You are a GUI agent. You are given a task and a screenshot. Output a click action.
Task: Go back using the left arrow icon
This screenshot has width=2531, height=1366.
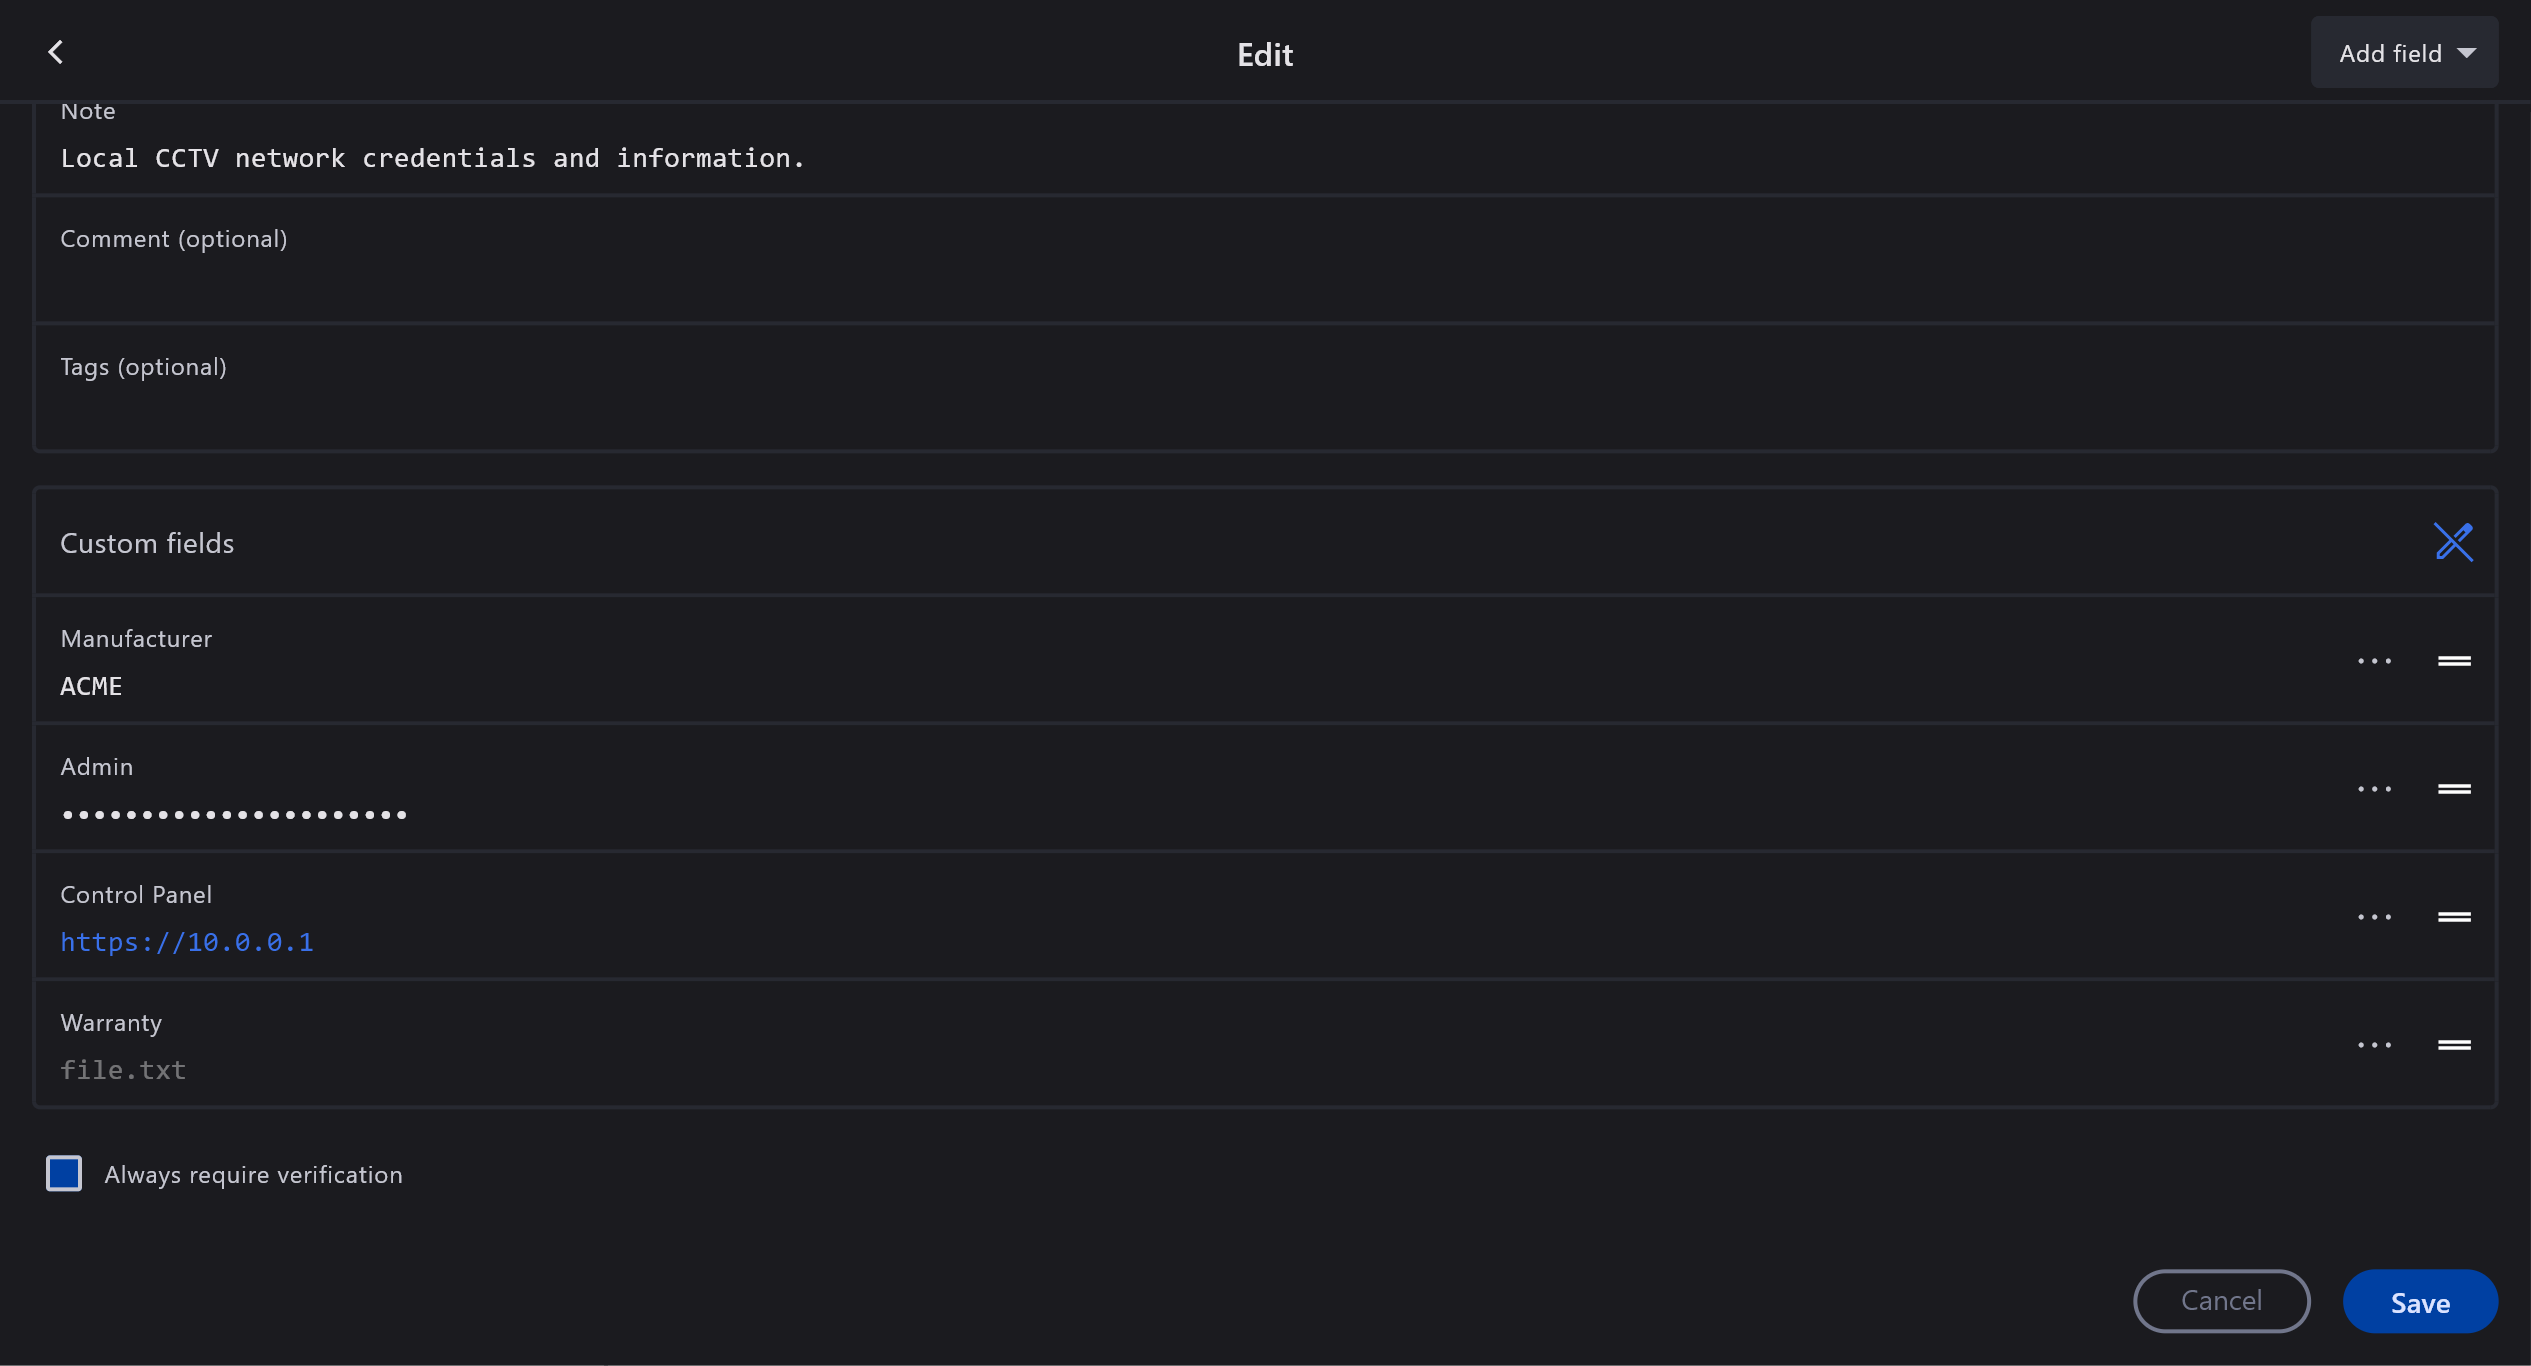pos(56,52)
